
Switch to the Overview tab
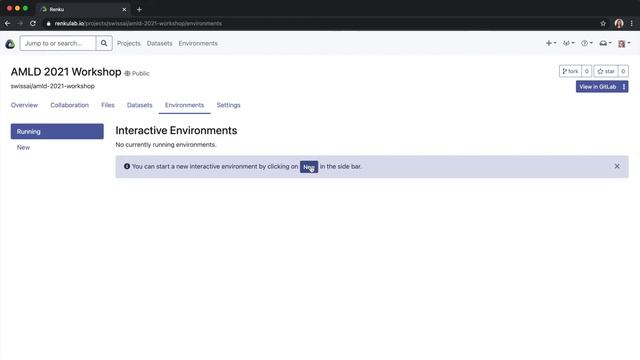coord(24,105)
